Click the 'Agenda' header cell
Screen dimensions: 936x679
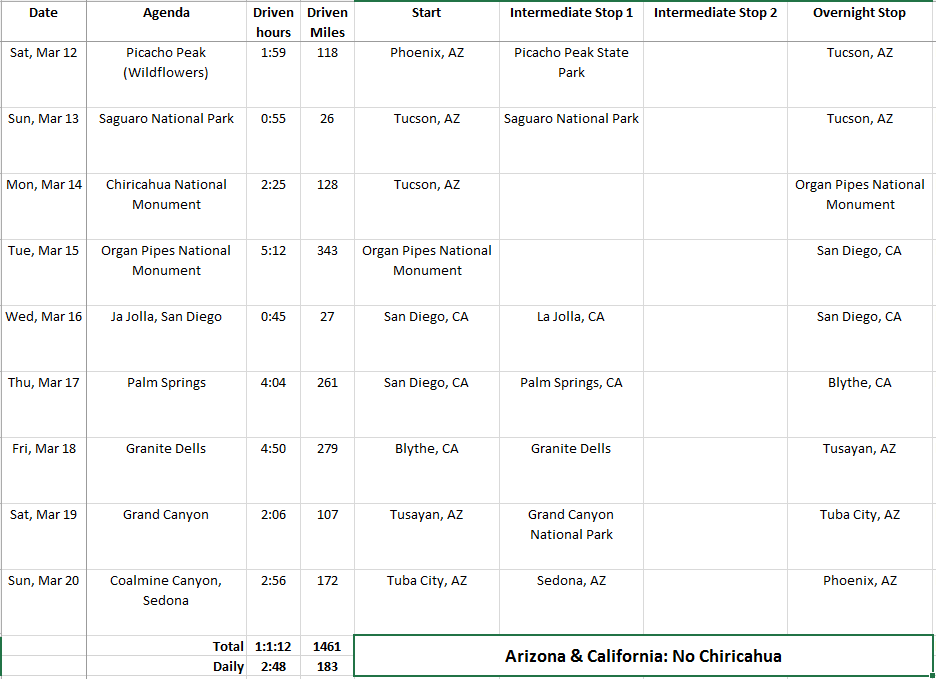tap(166, 14)
